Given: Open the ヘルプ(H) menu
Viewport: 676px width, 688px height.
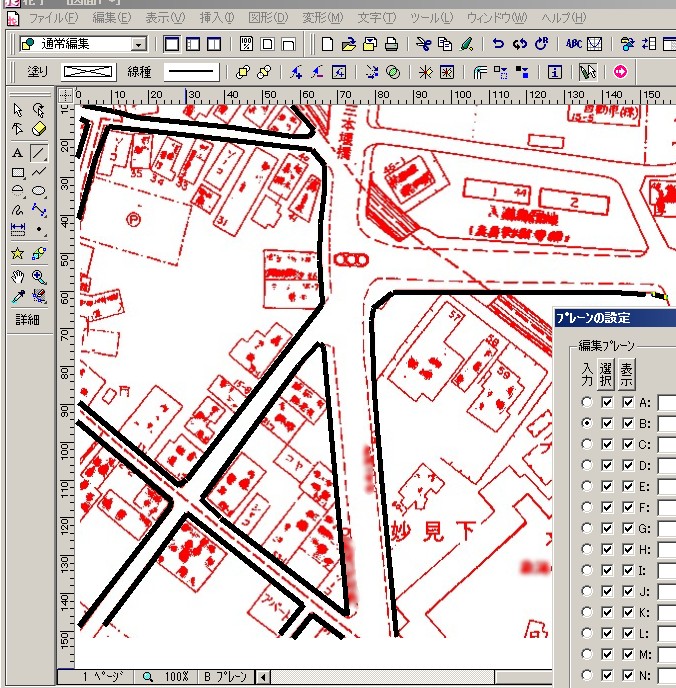Looking at the screenshot, I should 563,18.
